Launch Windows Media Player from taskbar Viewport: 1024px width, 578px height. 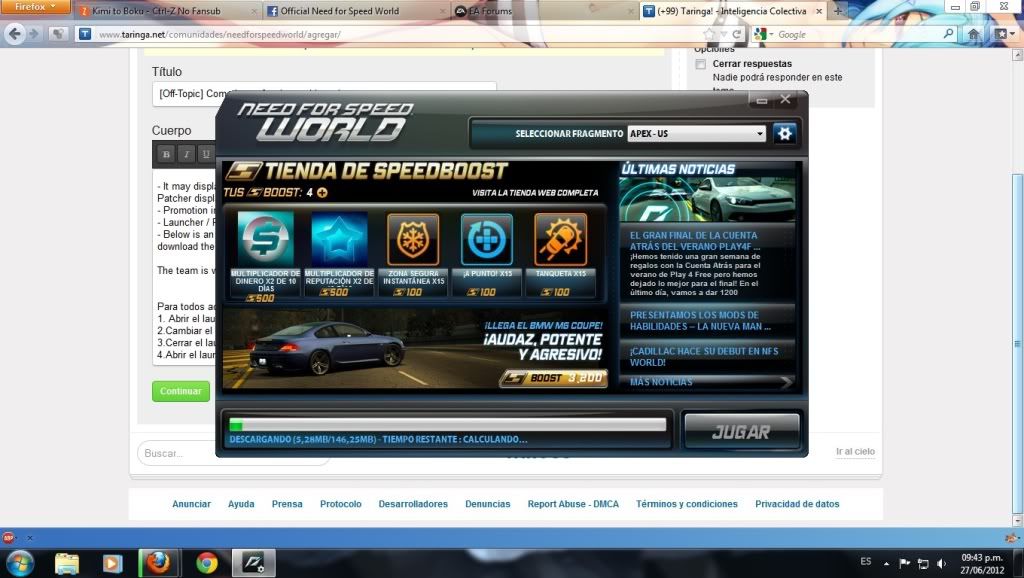point(112,563)
